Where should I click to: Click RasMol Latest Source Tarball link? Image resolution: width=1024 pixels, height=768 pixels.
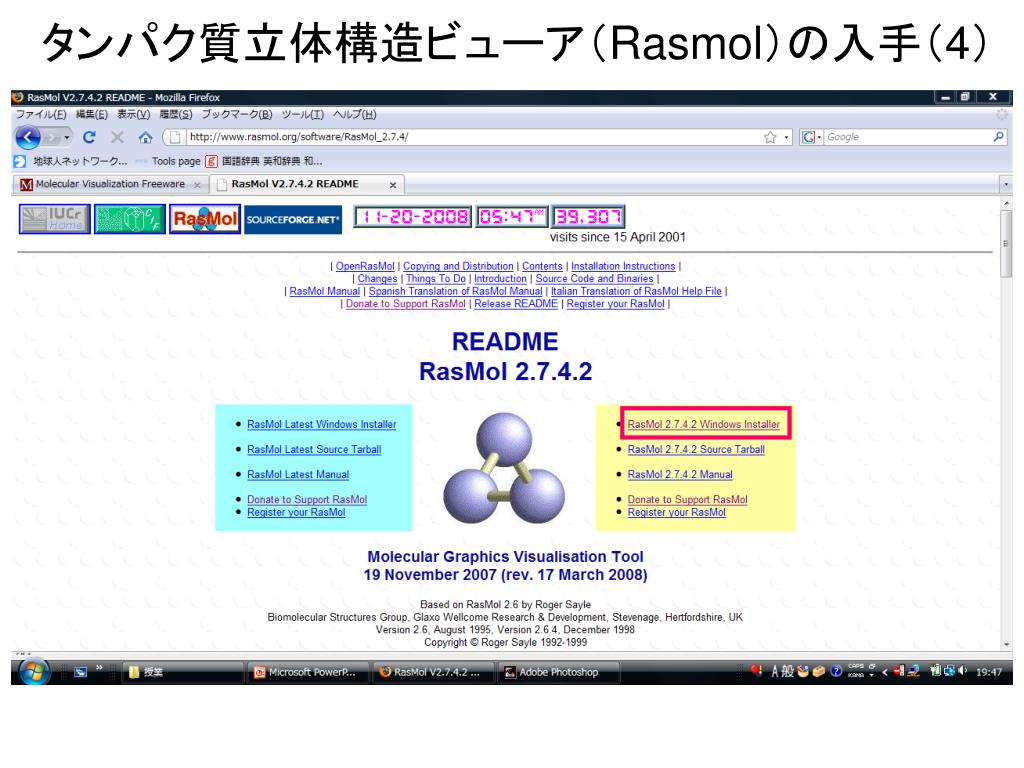click(314, 450)
